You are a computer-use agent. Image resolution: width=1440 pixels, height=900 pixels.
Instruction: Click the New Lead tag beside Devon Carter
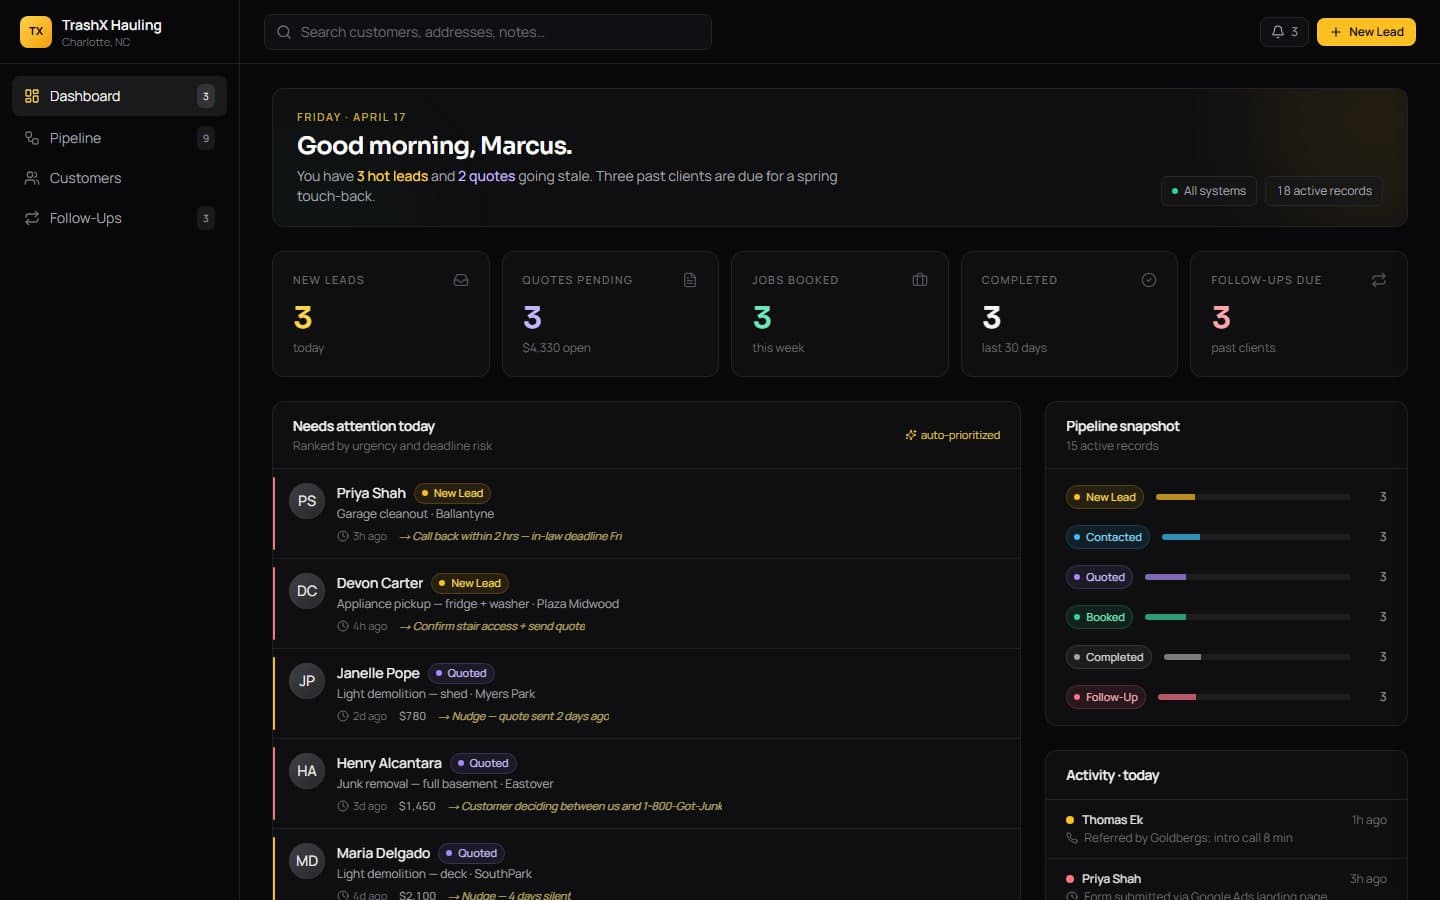click(470, 583)
